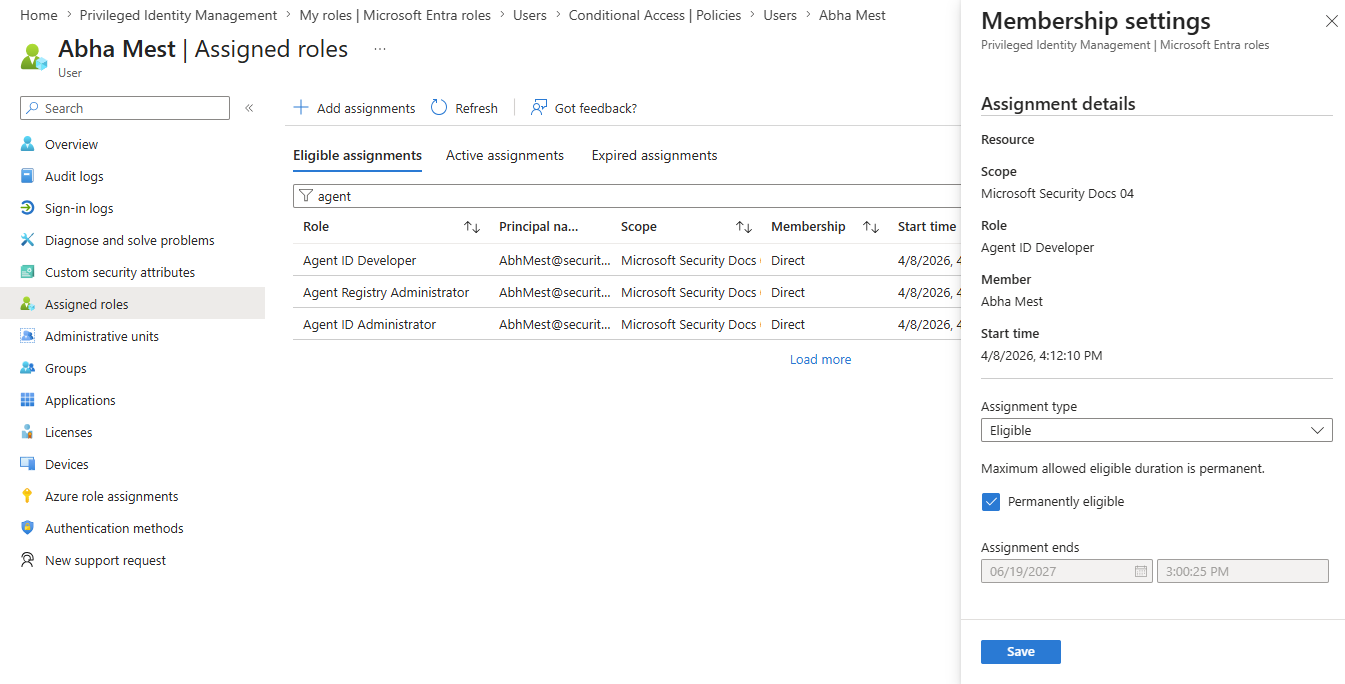The height and width of the screenshot is (684, 1345).
Task: Open the Assignment type dropdown
Action: point(1157,430)
